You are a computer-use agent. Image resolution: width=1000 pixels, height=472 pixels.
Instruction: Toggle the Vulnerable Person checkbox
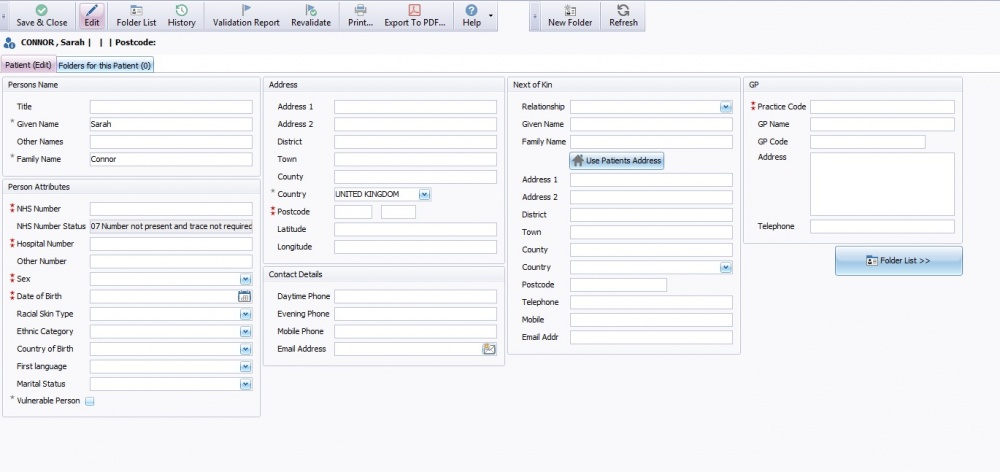pyautogui.click(x=89, y=402)
